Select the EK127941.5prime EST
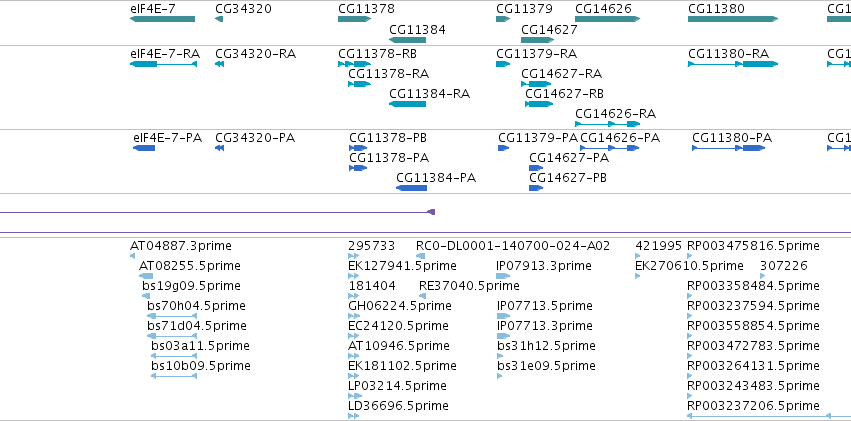 tap(354, 276)
